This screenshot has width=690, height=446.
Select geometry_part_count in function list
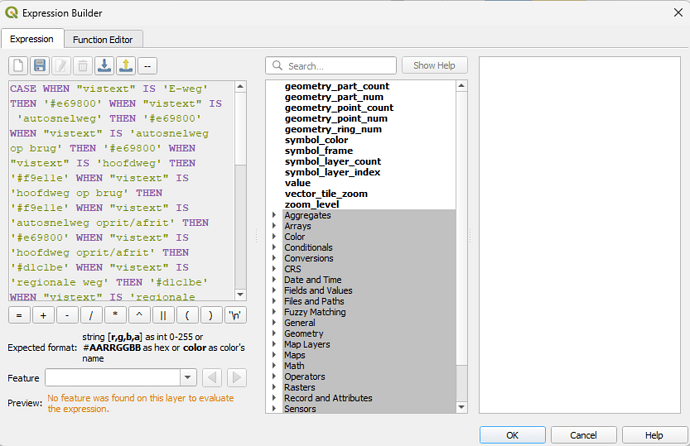click(x=337, y=86)
